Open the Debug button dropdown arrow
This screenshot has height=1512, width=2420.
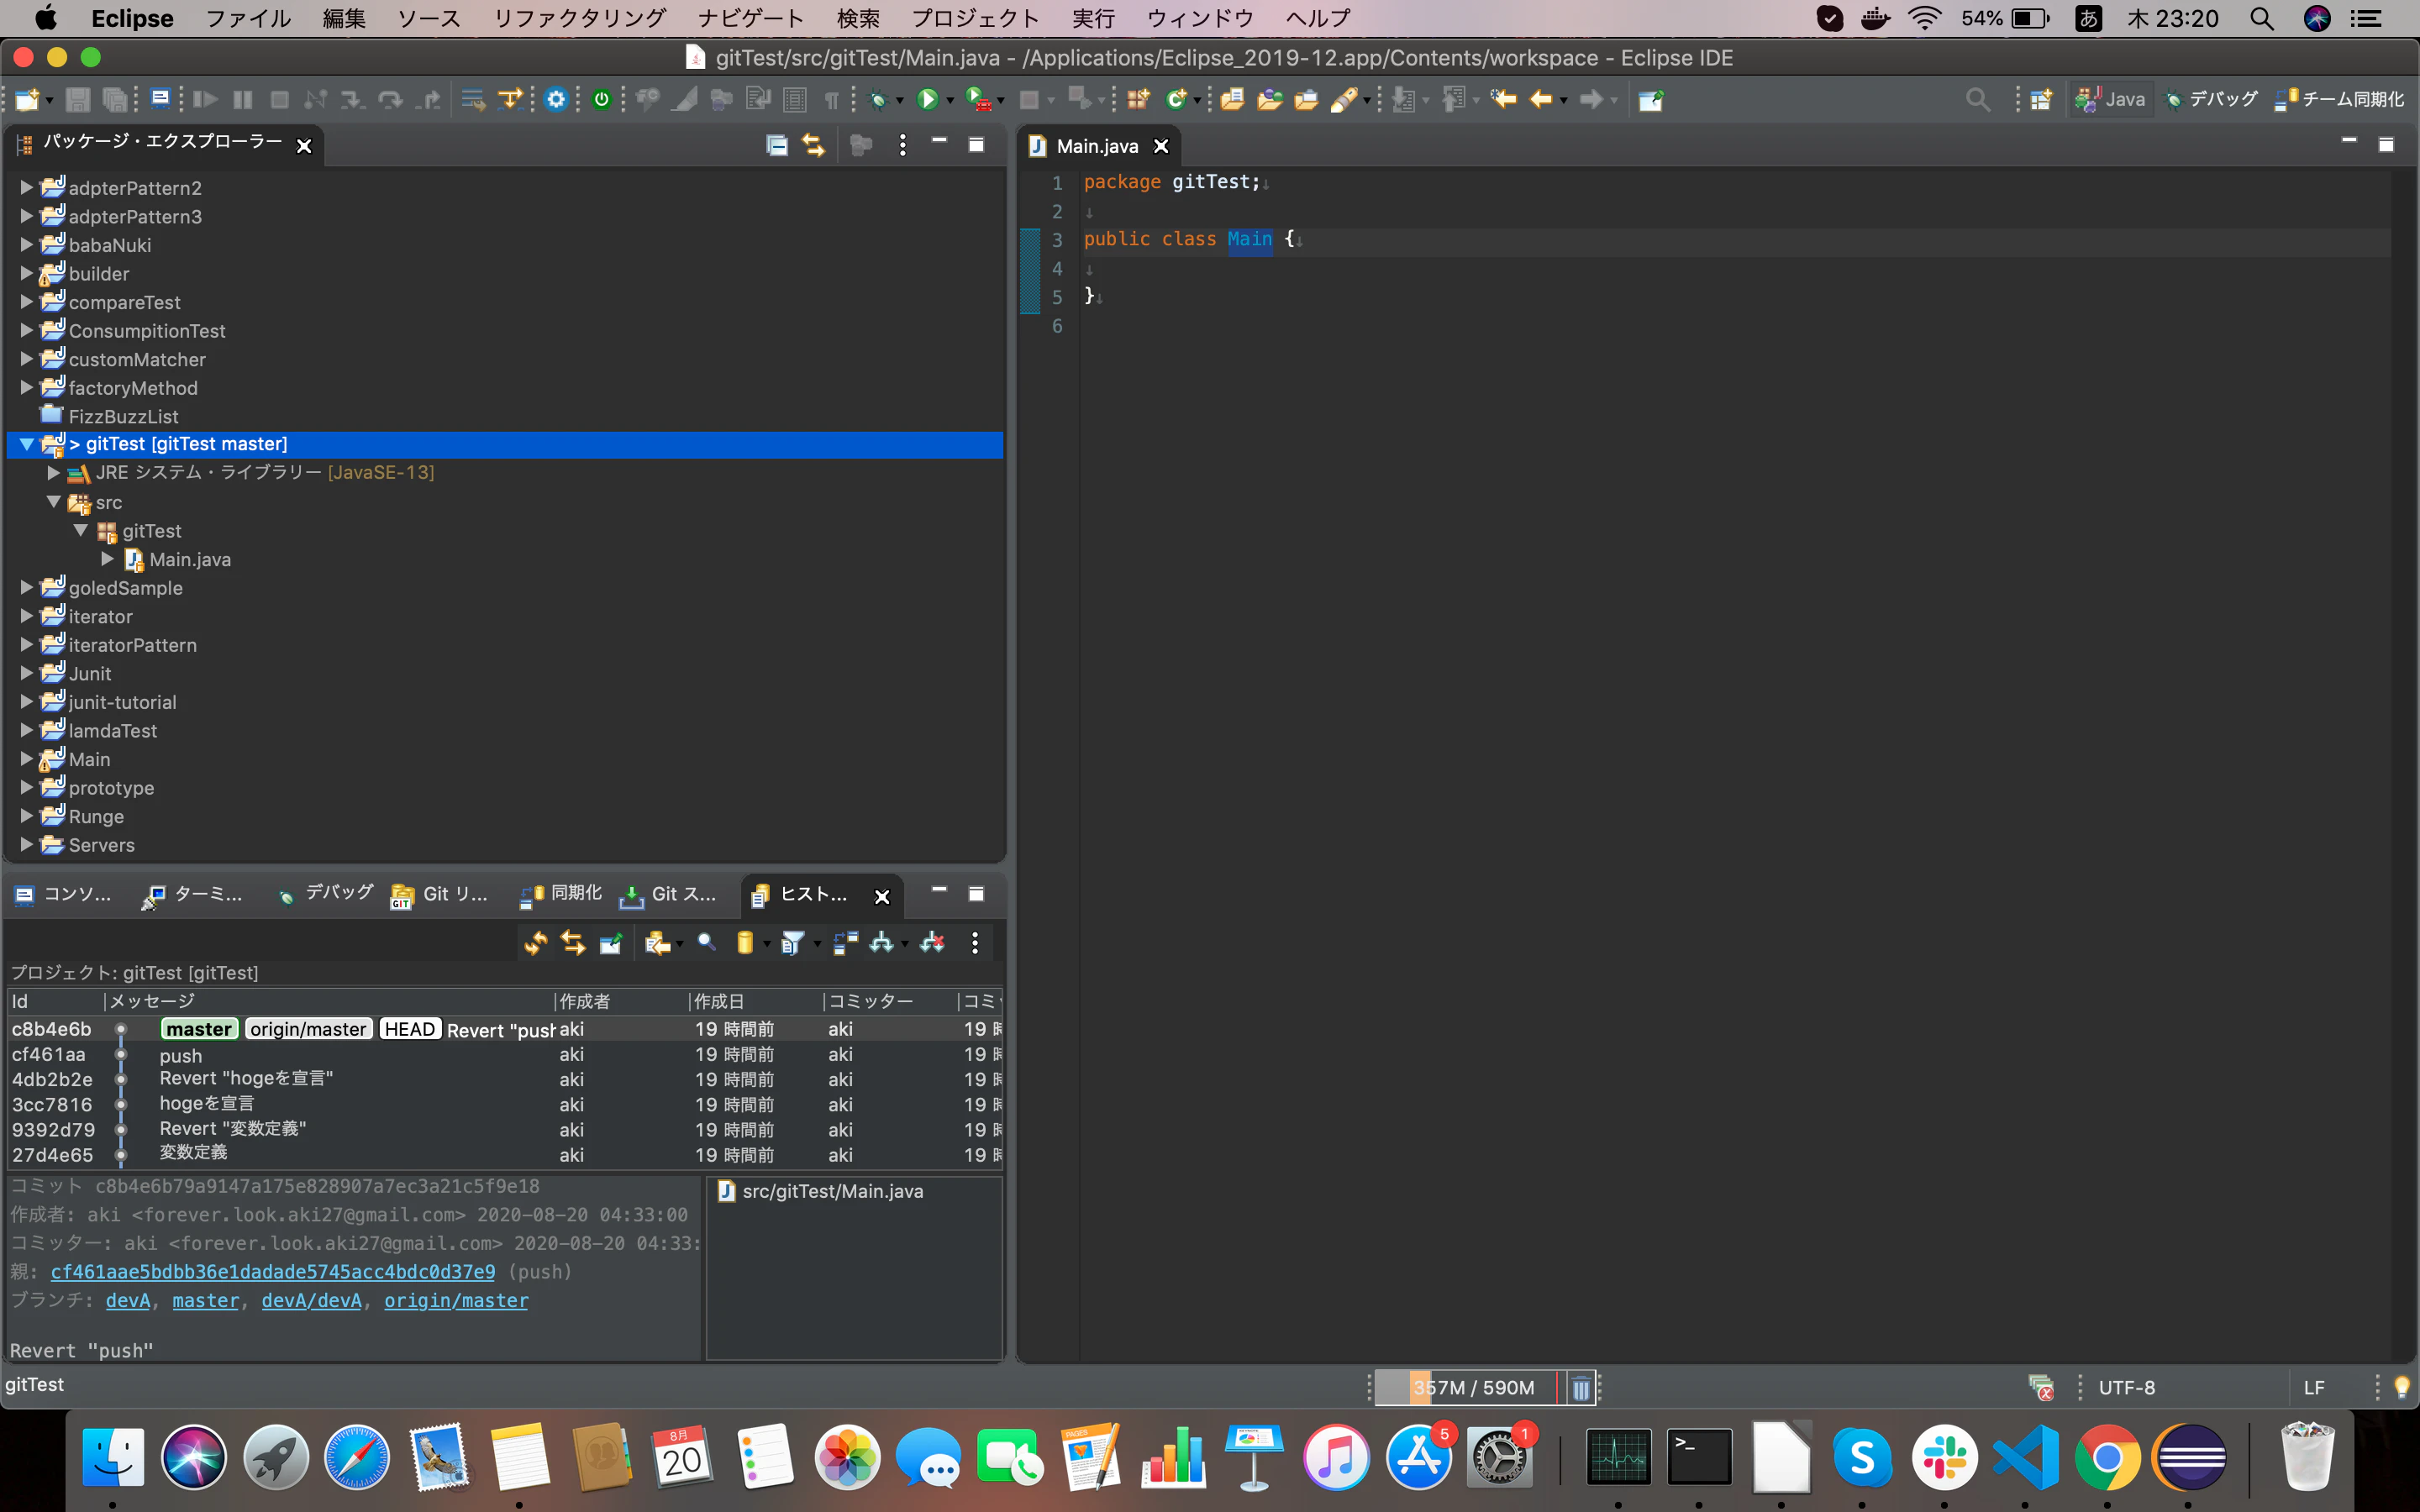click(x=899, y=100)
